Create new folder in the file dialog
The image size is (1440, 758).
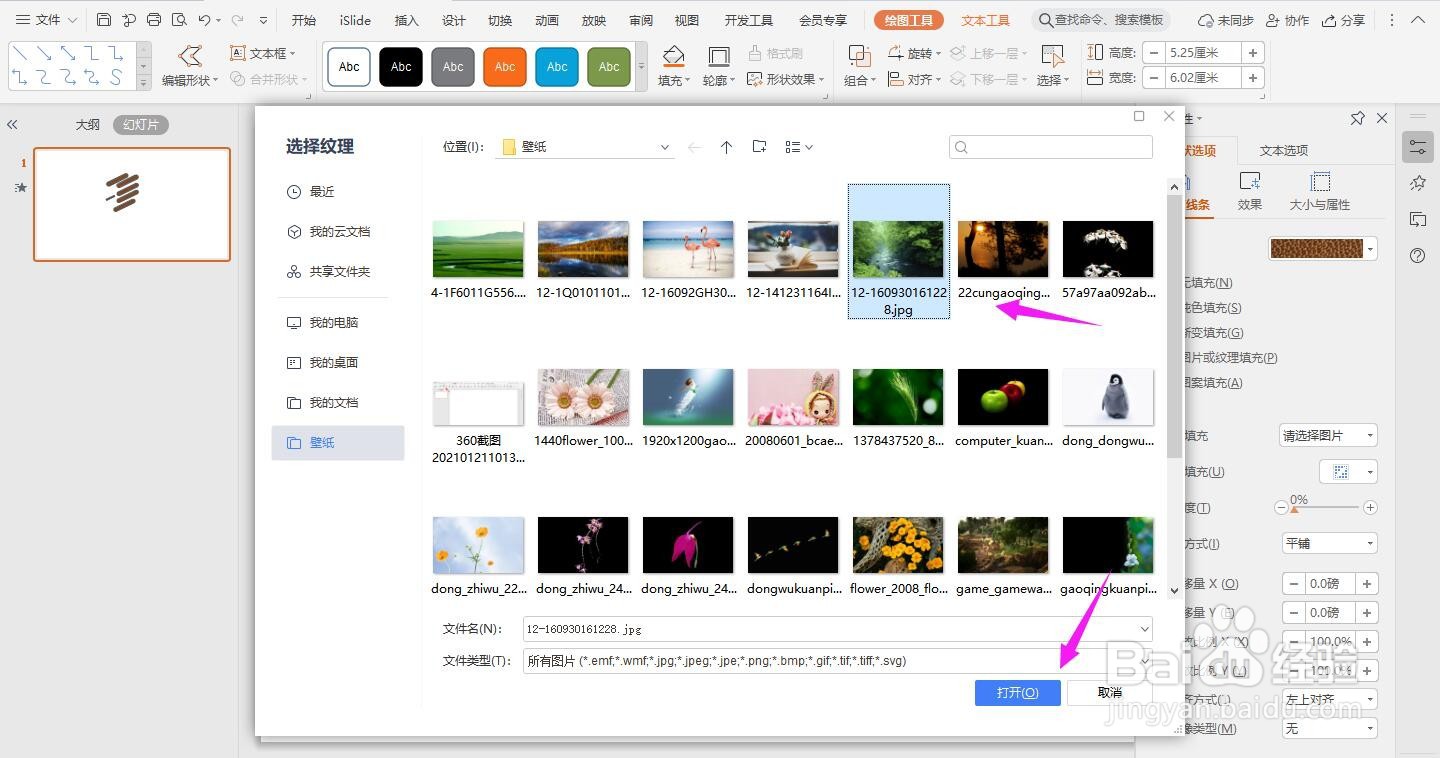point(760,147)
